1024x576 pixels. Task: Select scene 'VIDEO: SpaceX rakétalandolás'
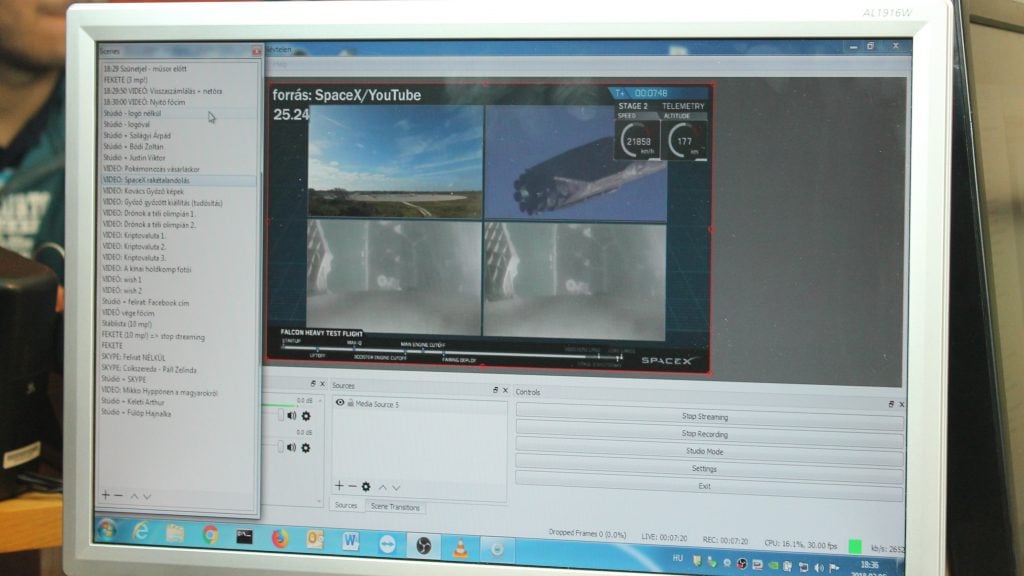click(178, 180)
